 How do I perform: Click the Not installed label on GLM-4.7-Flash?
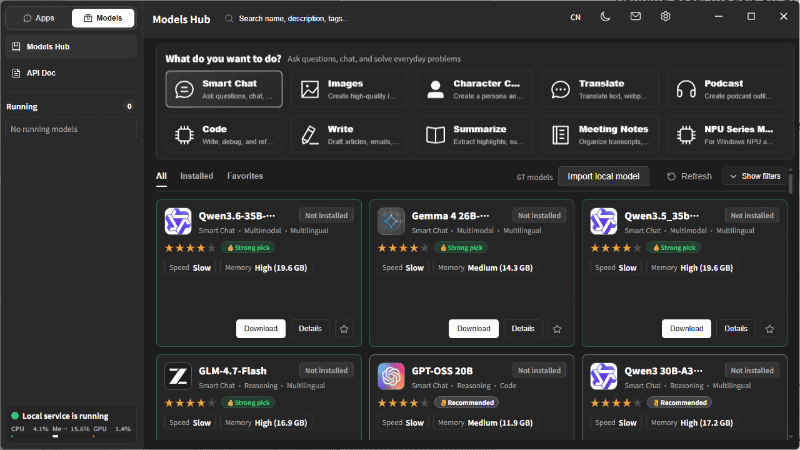click(326, 370)
